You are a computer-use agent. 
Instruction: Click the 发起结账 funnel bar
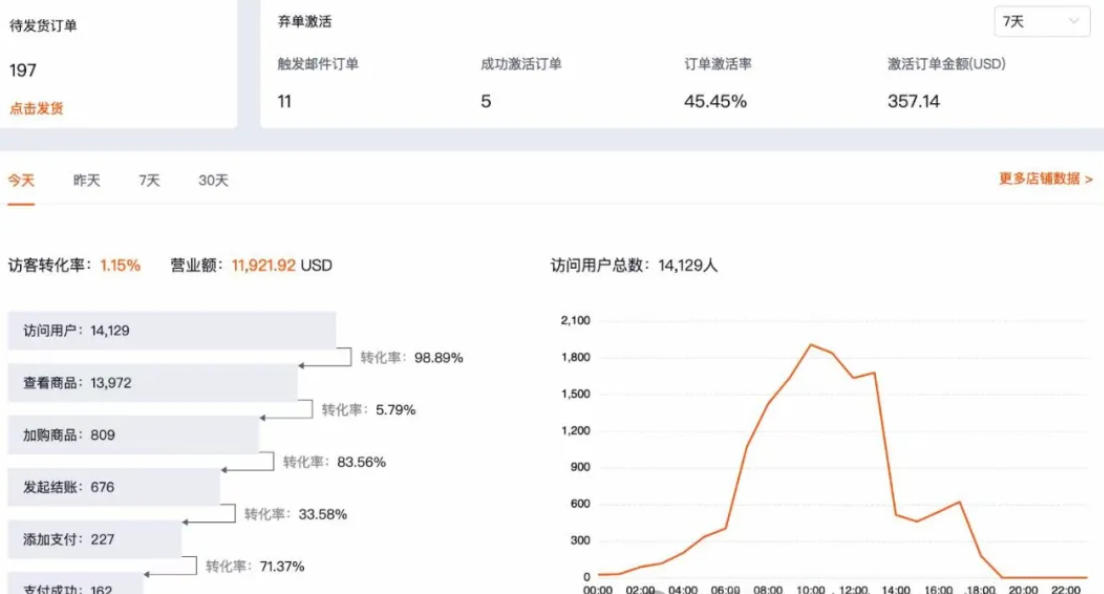click(113, 487)
